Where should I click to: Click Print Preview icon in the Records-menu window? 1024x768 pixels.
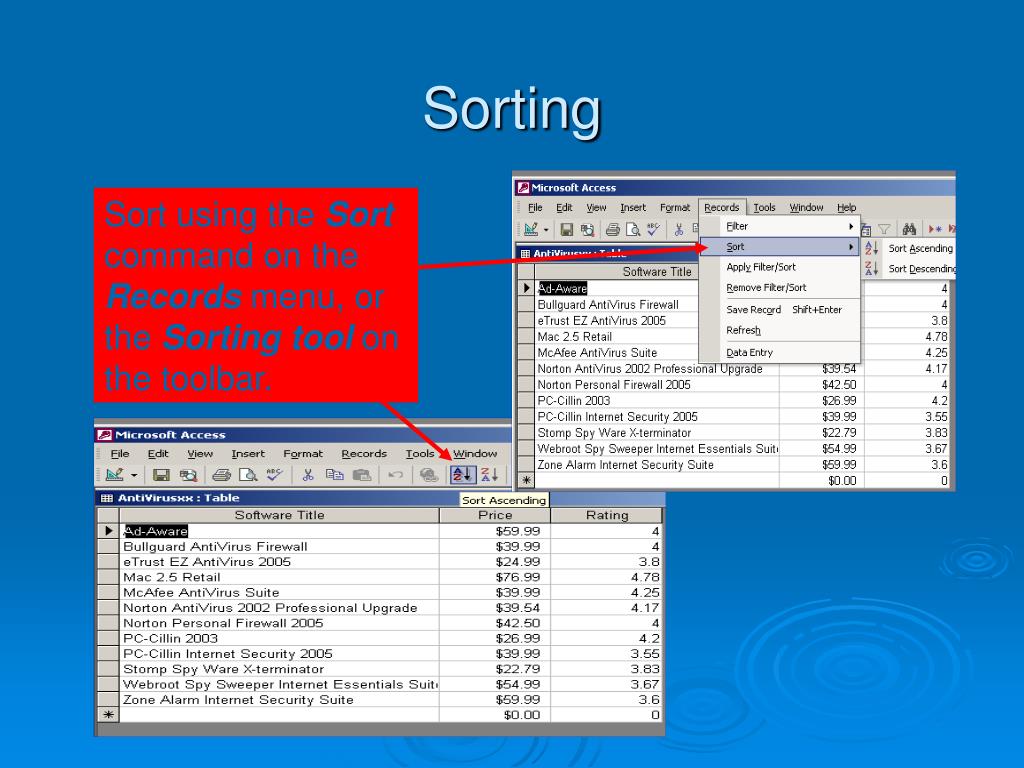(633, 229)
